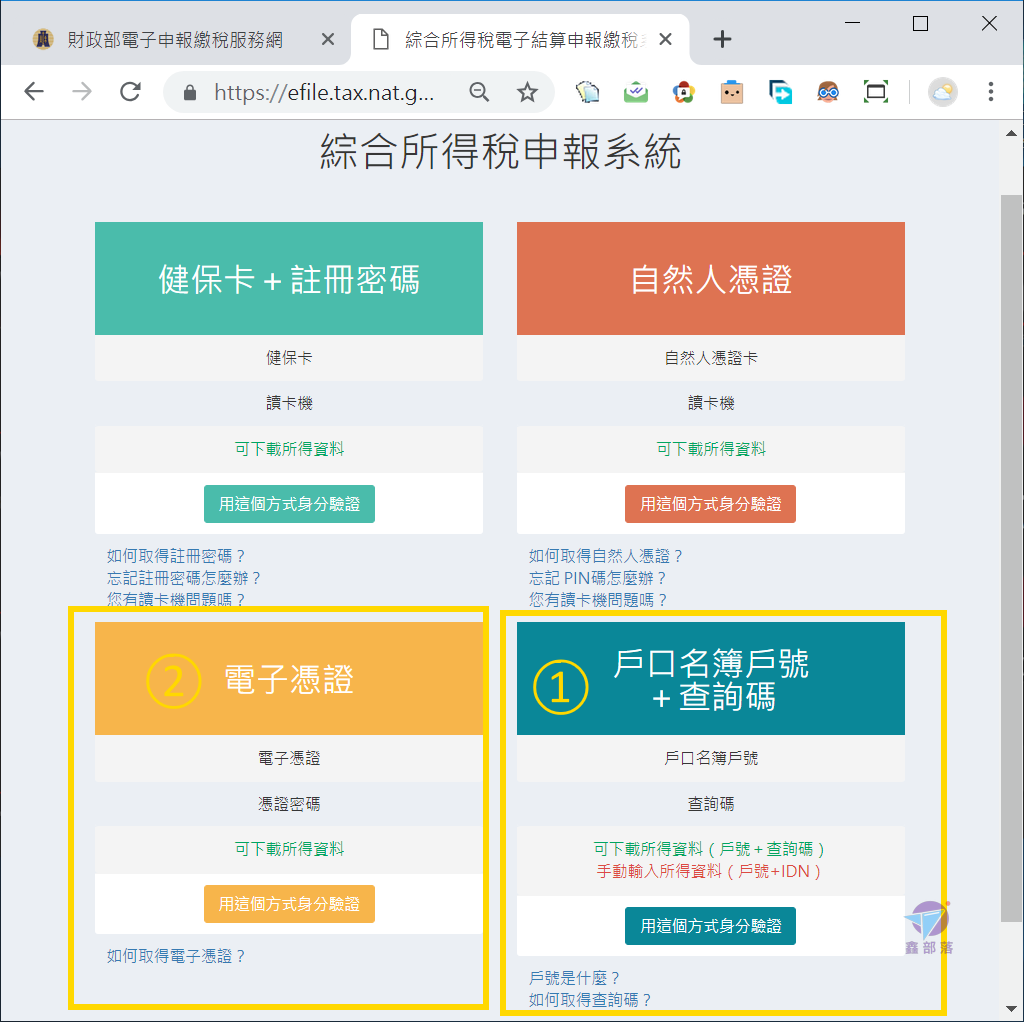Click the zoom magnifier icon in address bar

click(x=479, y=92)
